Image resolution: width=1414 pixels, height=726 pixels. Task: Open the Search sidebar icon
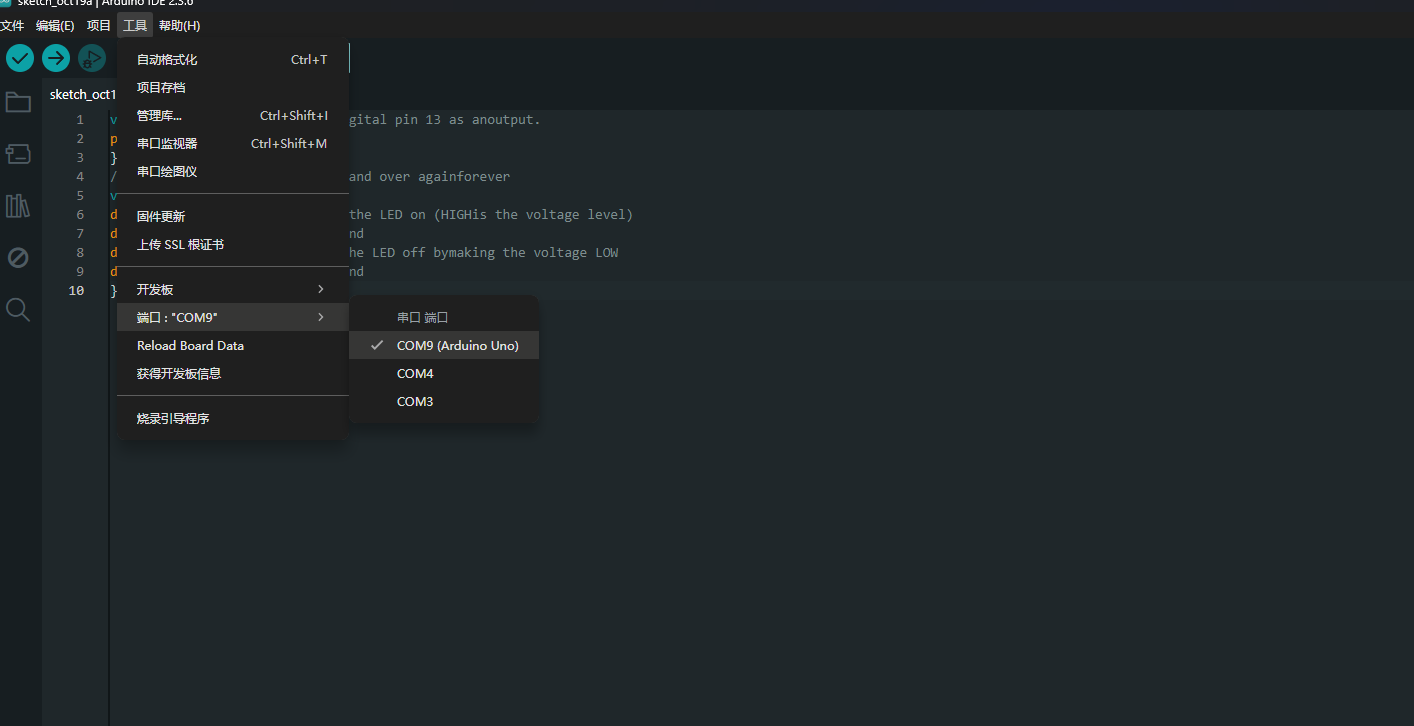[18, 310]
